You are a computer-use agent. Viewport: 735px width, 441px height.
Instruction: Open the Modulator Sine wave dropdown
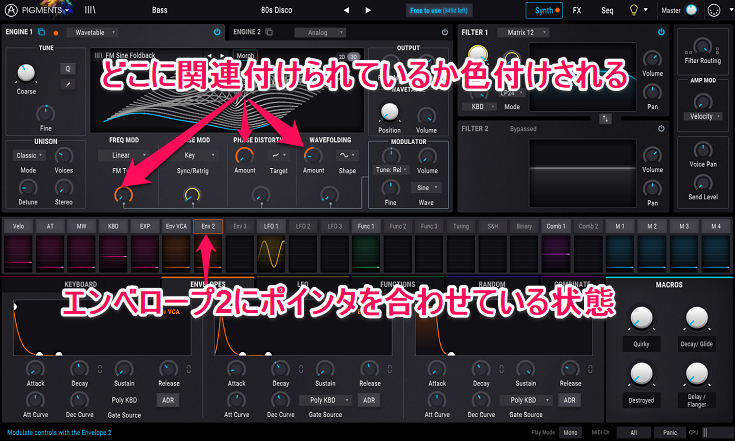pyautogui.click(x=426, y=187)
